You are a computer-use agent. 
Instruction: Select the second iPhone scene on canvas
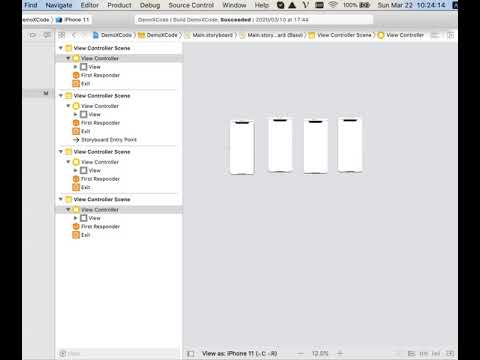pos(280,145)
